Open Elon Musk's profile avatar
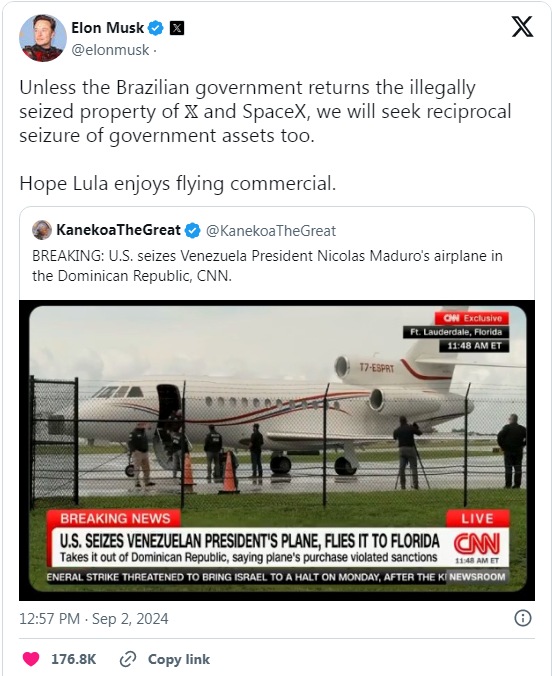This screenshot has height=676, width=552. point(43,38)
